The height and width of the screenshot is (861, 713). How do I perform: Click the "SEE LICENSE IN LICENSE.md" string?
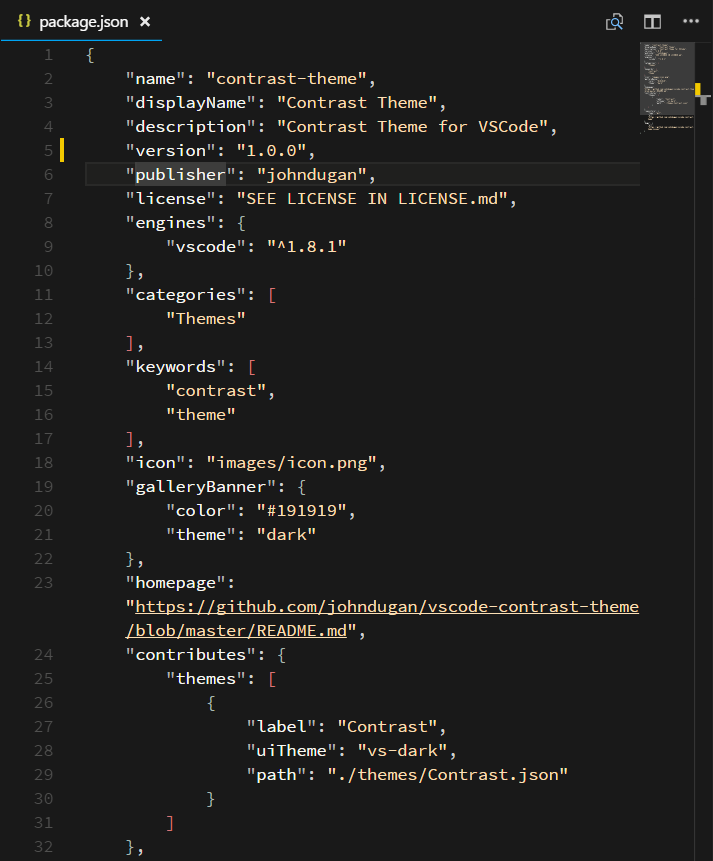372,199
